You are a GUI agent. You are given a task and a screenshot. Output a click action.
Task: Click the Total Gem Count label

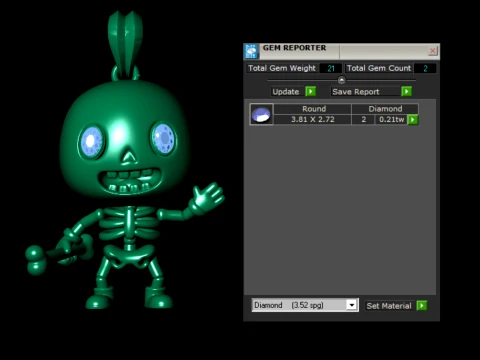coord(379,68)
